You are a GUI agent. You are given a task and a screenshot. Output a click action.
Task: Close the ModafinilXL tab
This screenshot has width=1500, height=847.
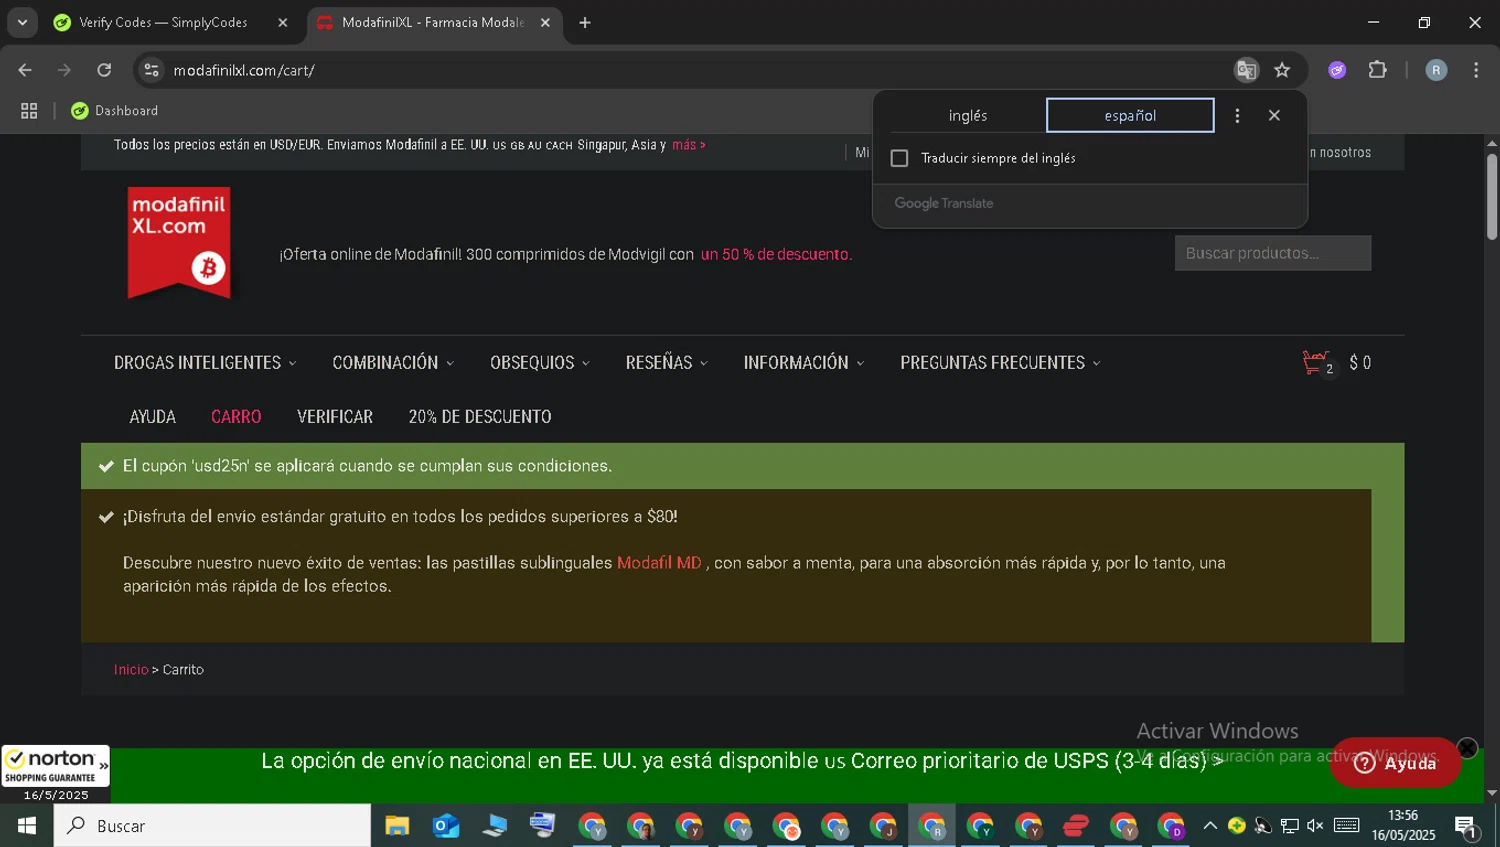[545, 22]
